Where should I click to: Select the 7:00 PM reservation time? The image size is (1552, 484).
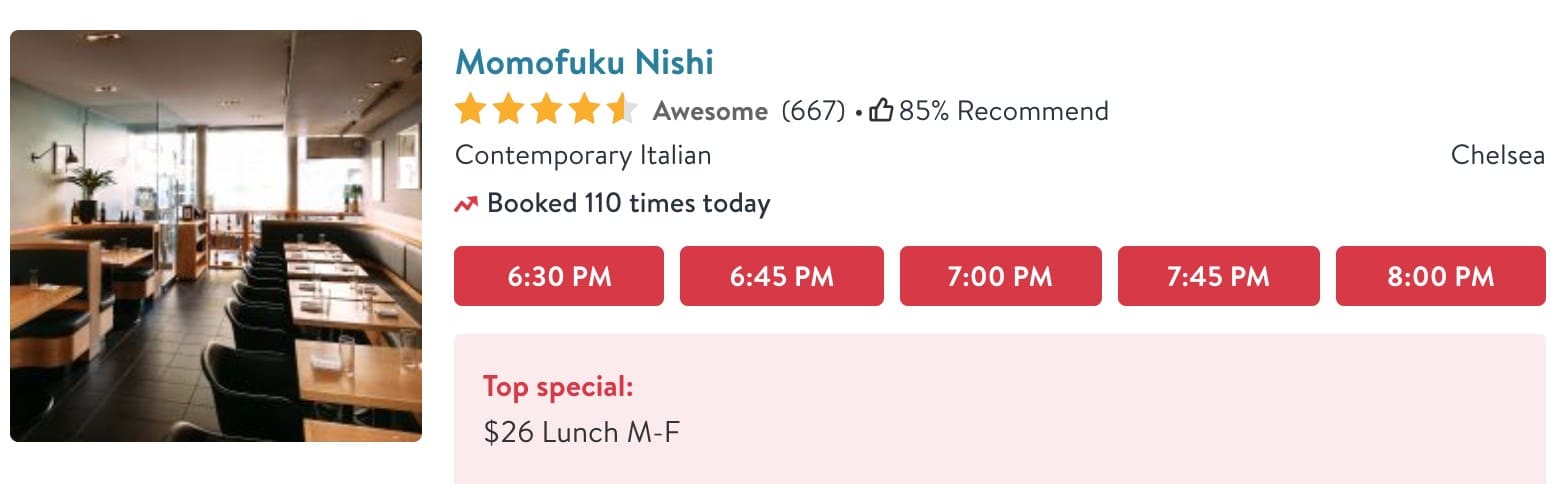click(1000, 276)
